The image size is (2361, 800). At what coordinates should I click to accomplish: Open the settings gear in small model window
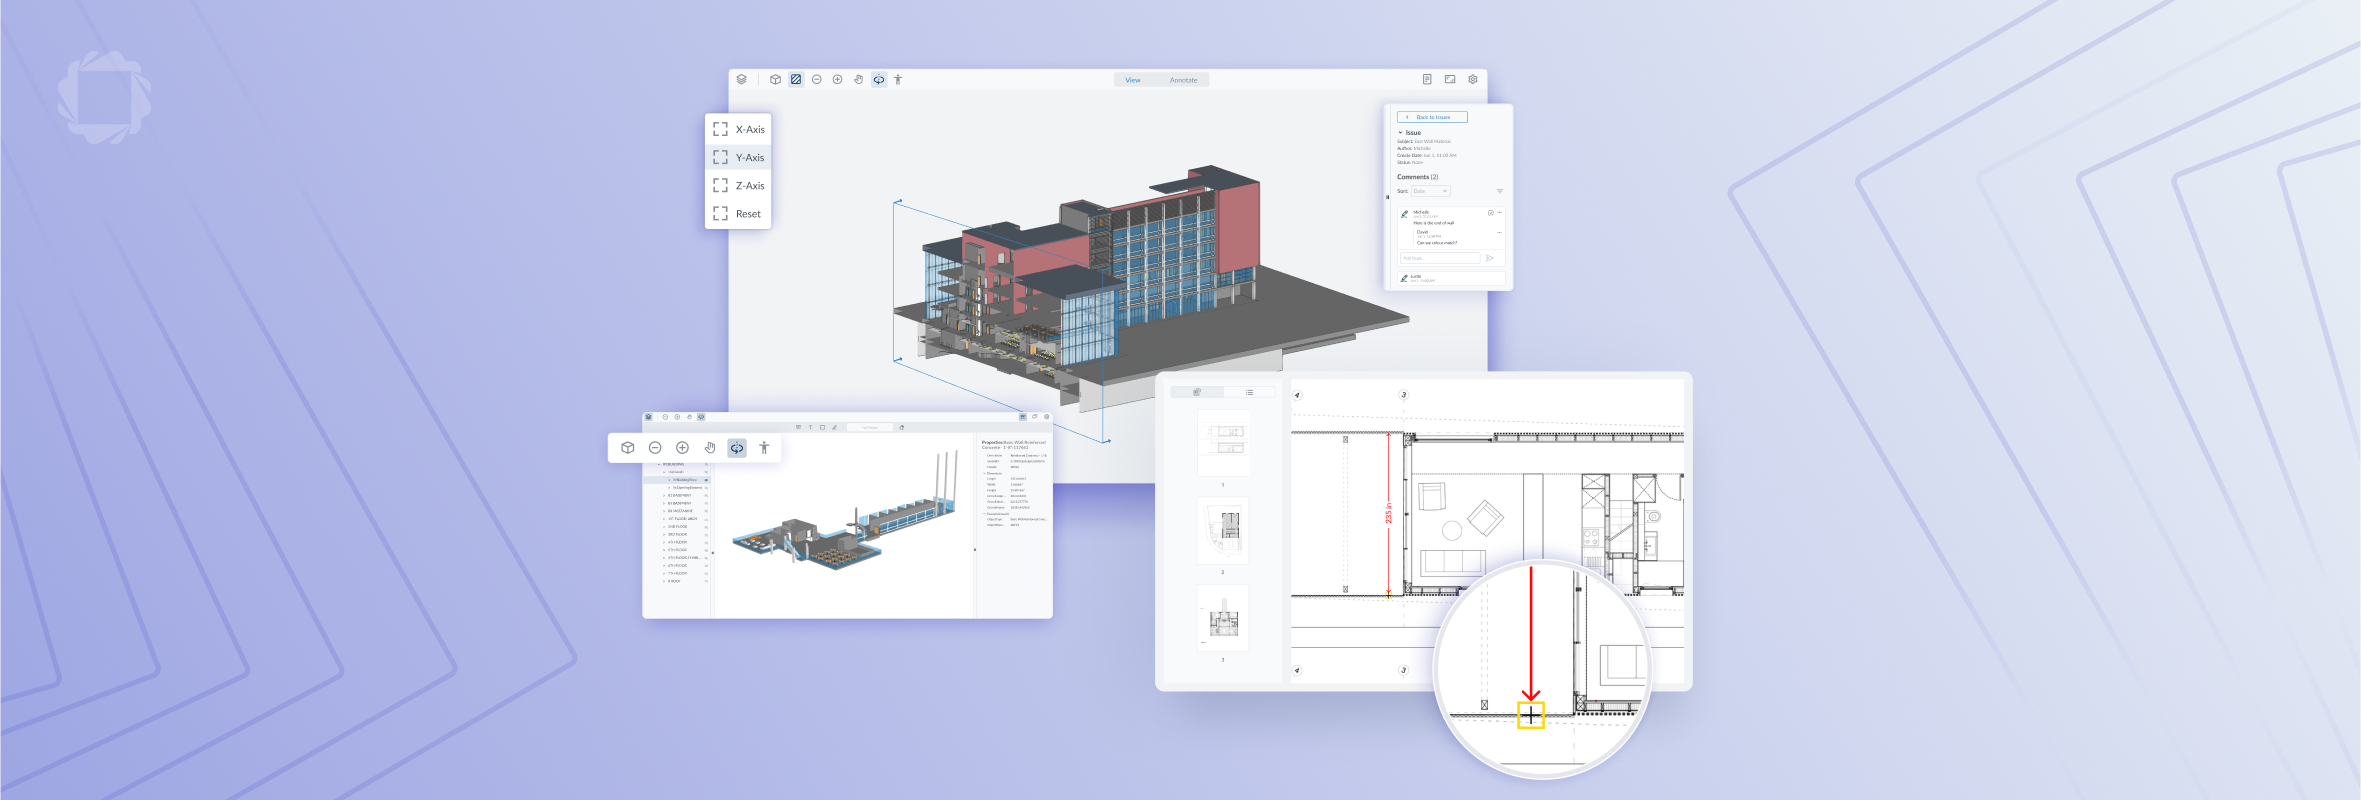(1046, 417)
